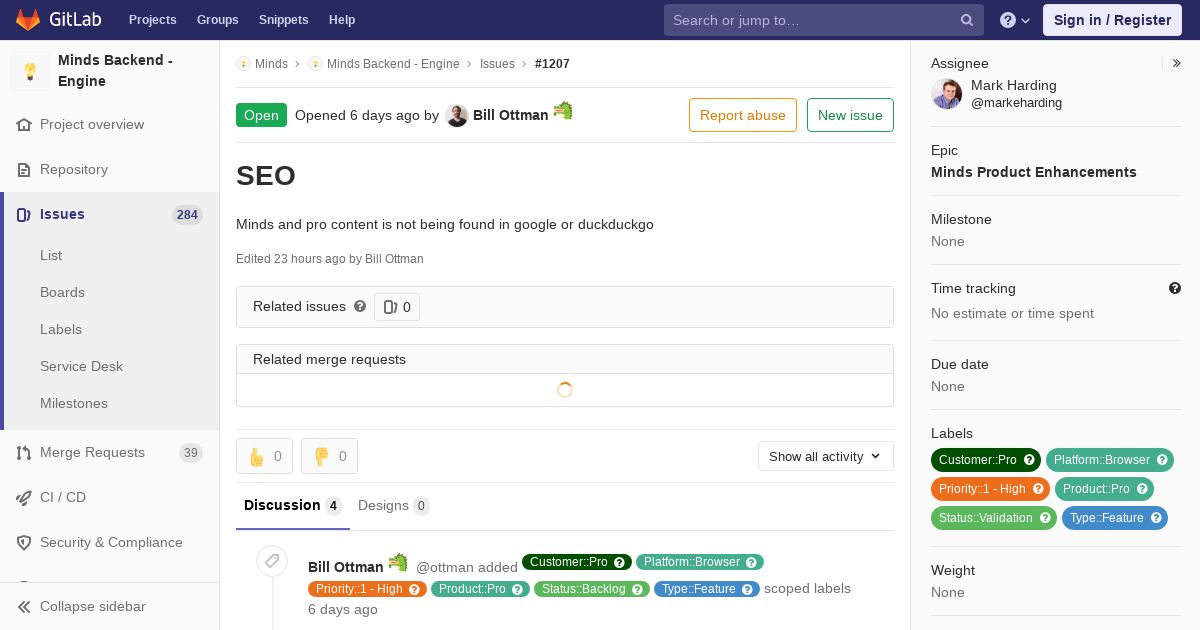Screen dimensions: 1200x630
Task: Click the Related issues help icon
Action: tap(360, 307)
